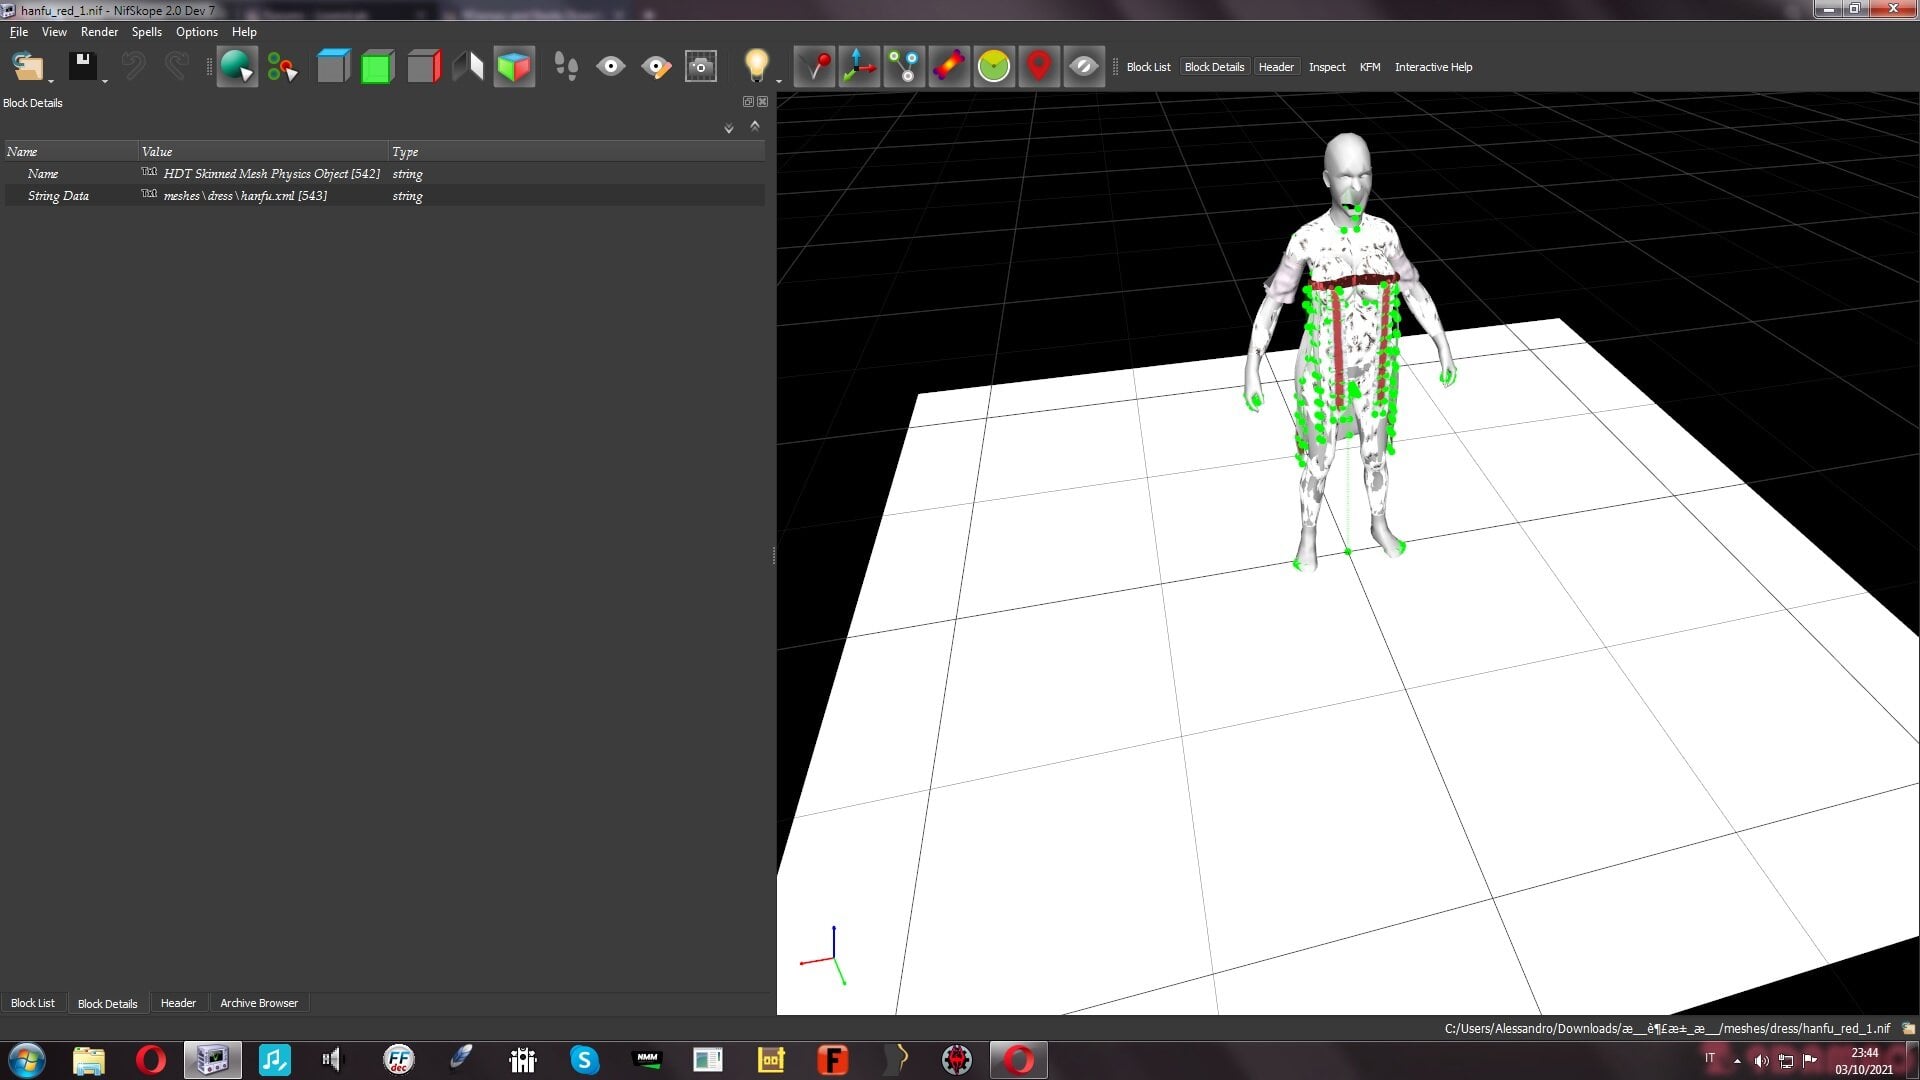
Task: Toggle show nodes branch icon
Action: [904, 67]
